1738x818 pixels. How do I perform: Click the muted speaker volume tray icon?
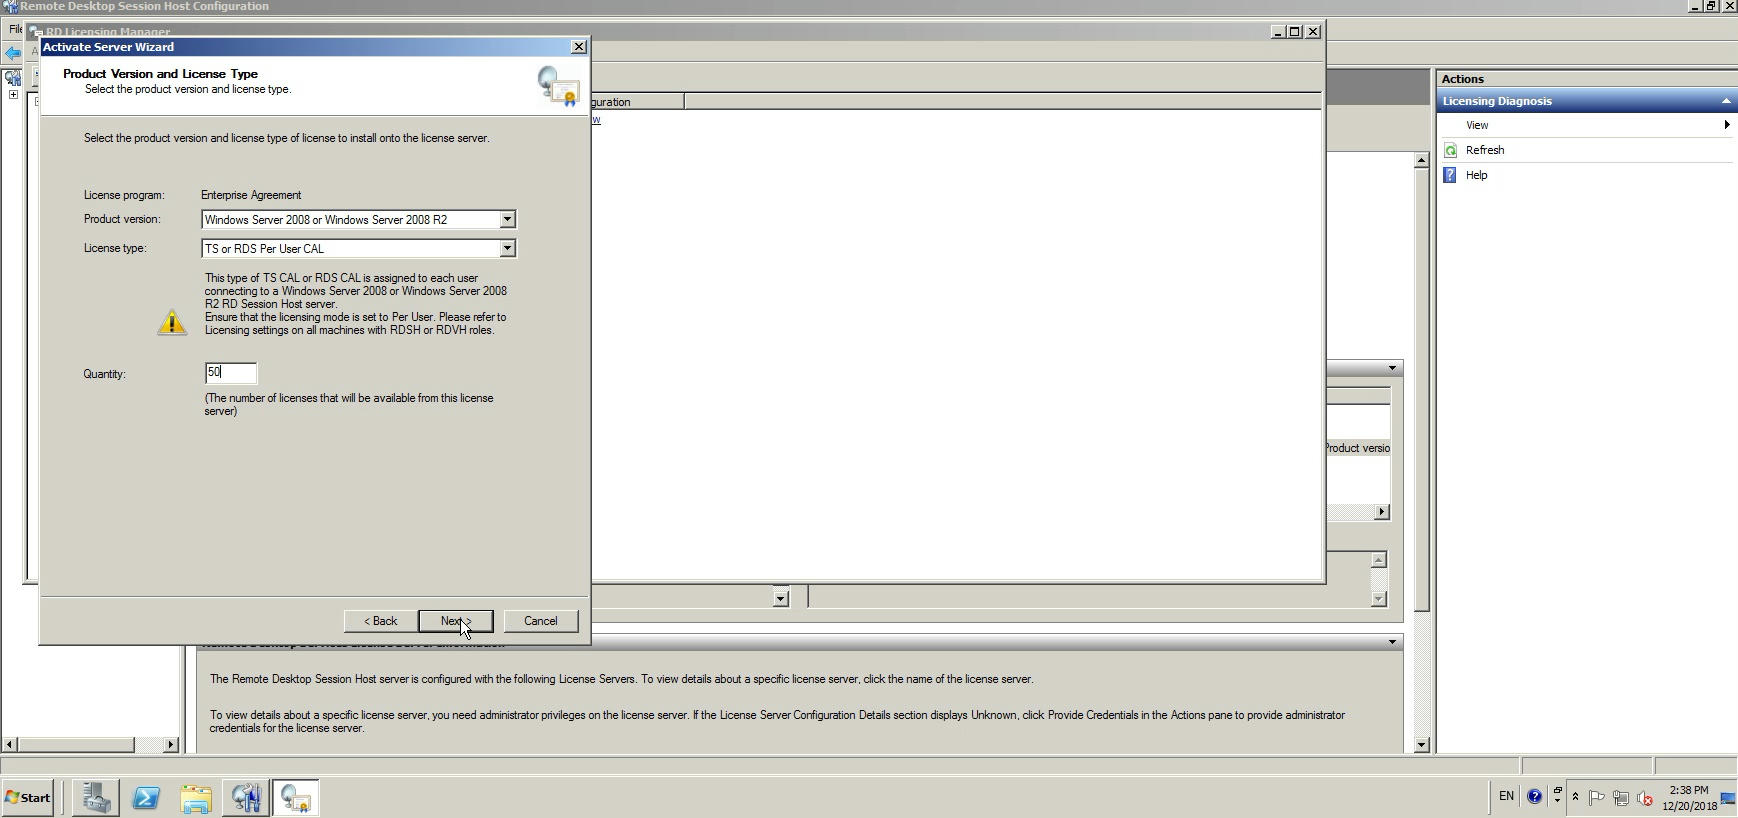click(x=1645, y=797)
